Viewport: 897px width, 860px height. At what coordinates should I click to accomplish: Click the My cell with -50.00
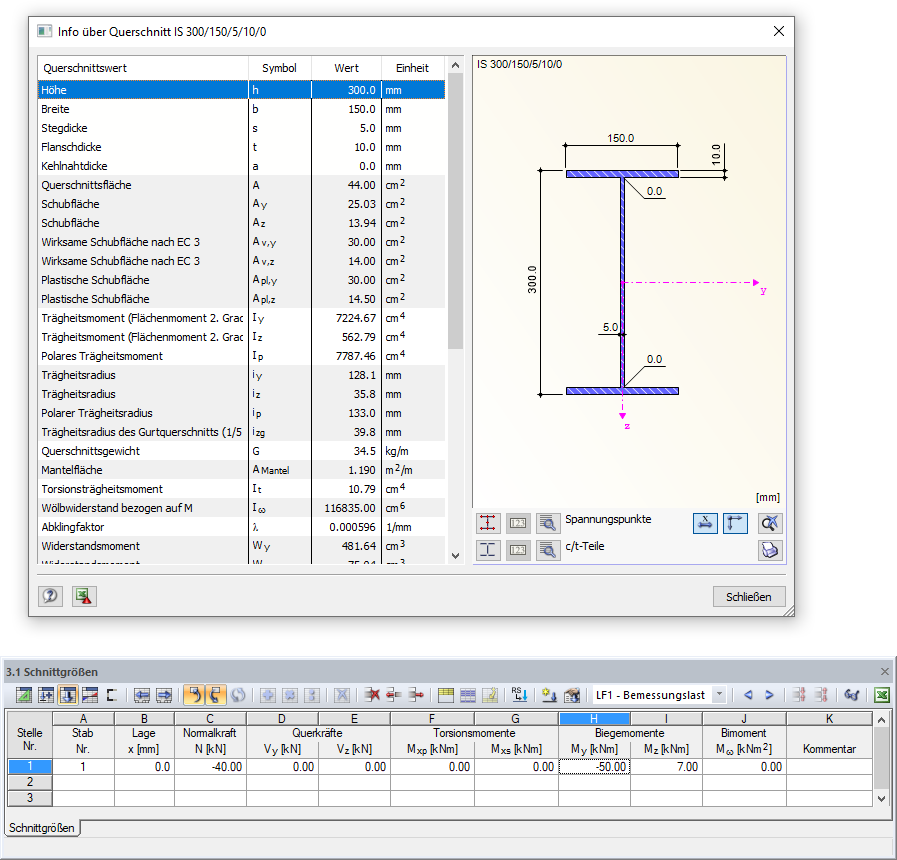pyautogui.click(x=594, y=766)
